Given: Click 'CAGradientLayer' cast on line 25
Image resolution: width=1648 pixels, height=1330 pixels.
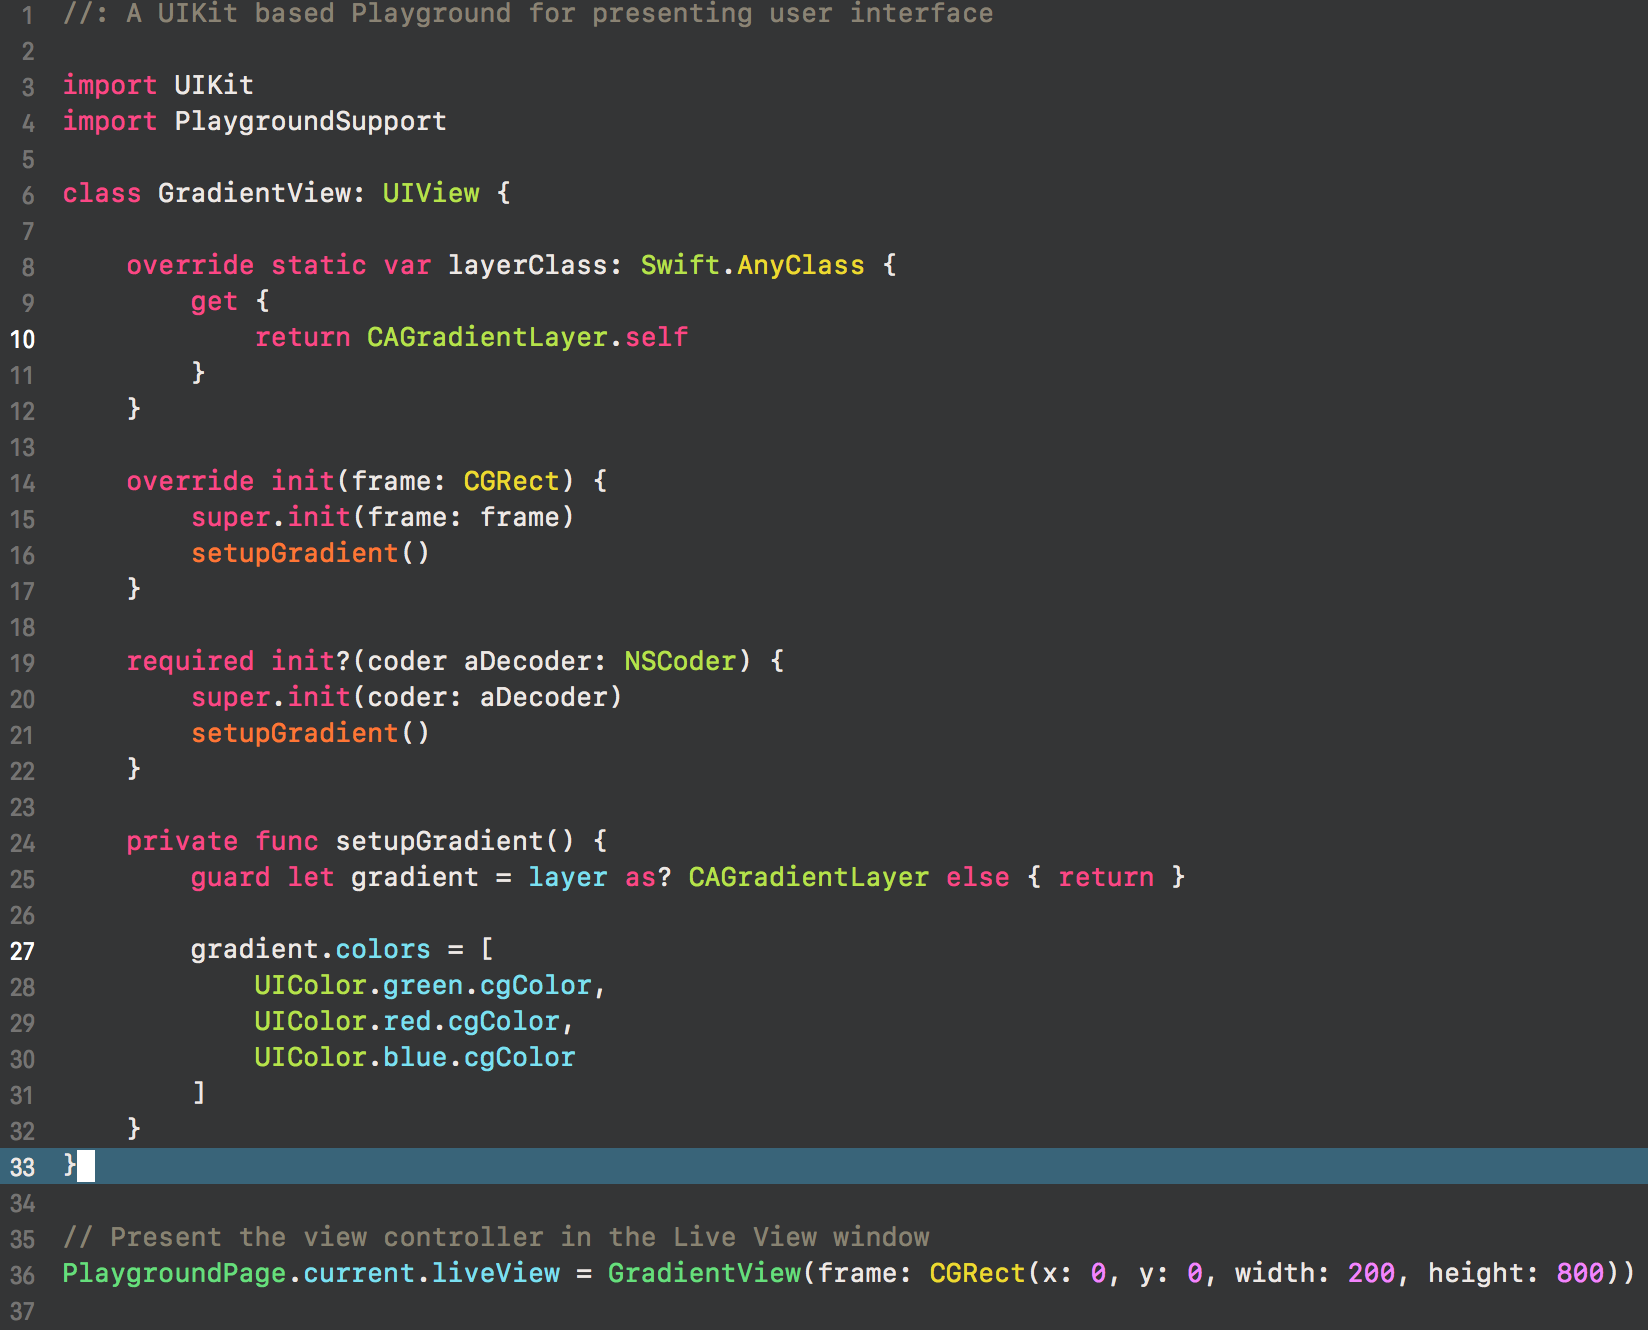Looking at the screenshot, I should pos(808,877).
